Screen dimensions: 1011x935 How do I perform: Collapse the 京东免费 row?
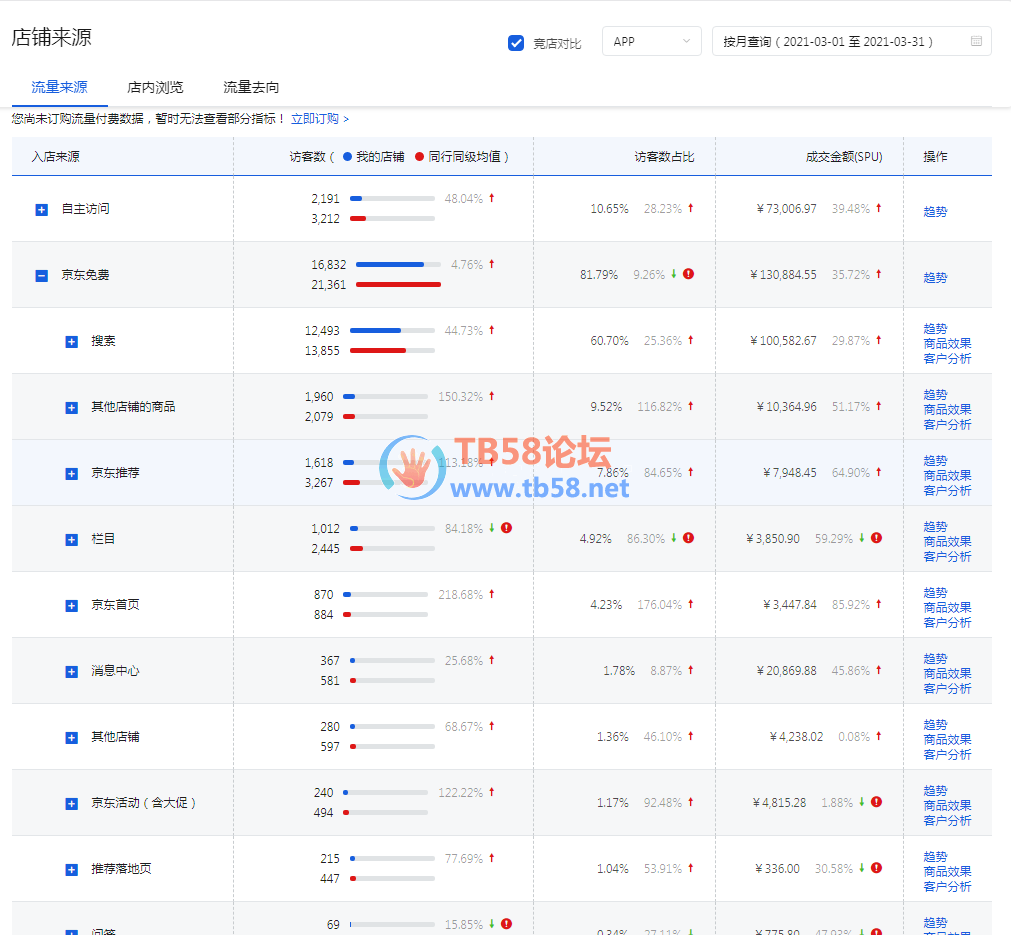(x=41, y=276)
